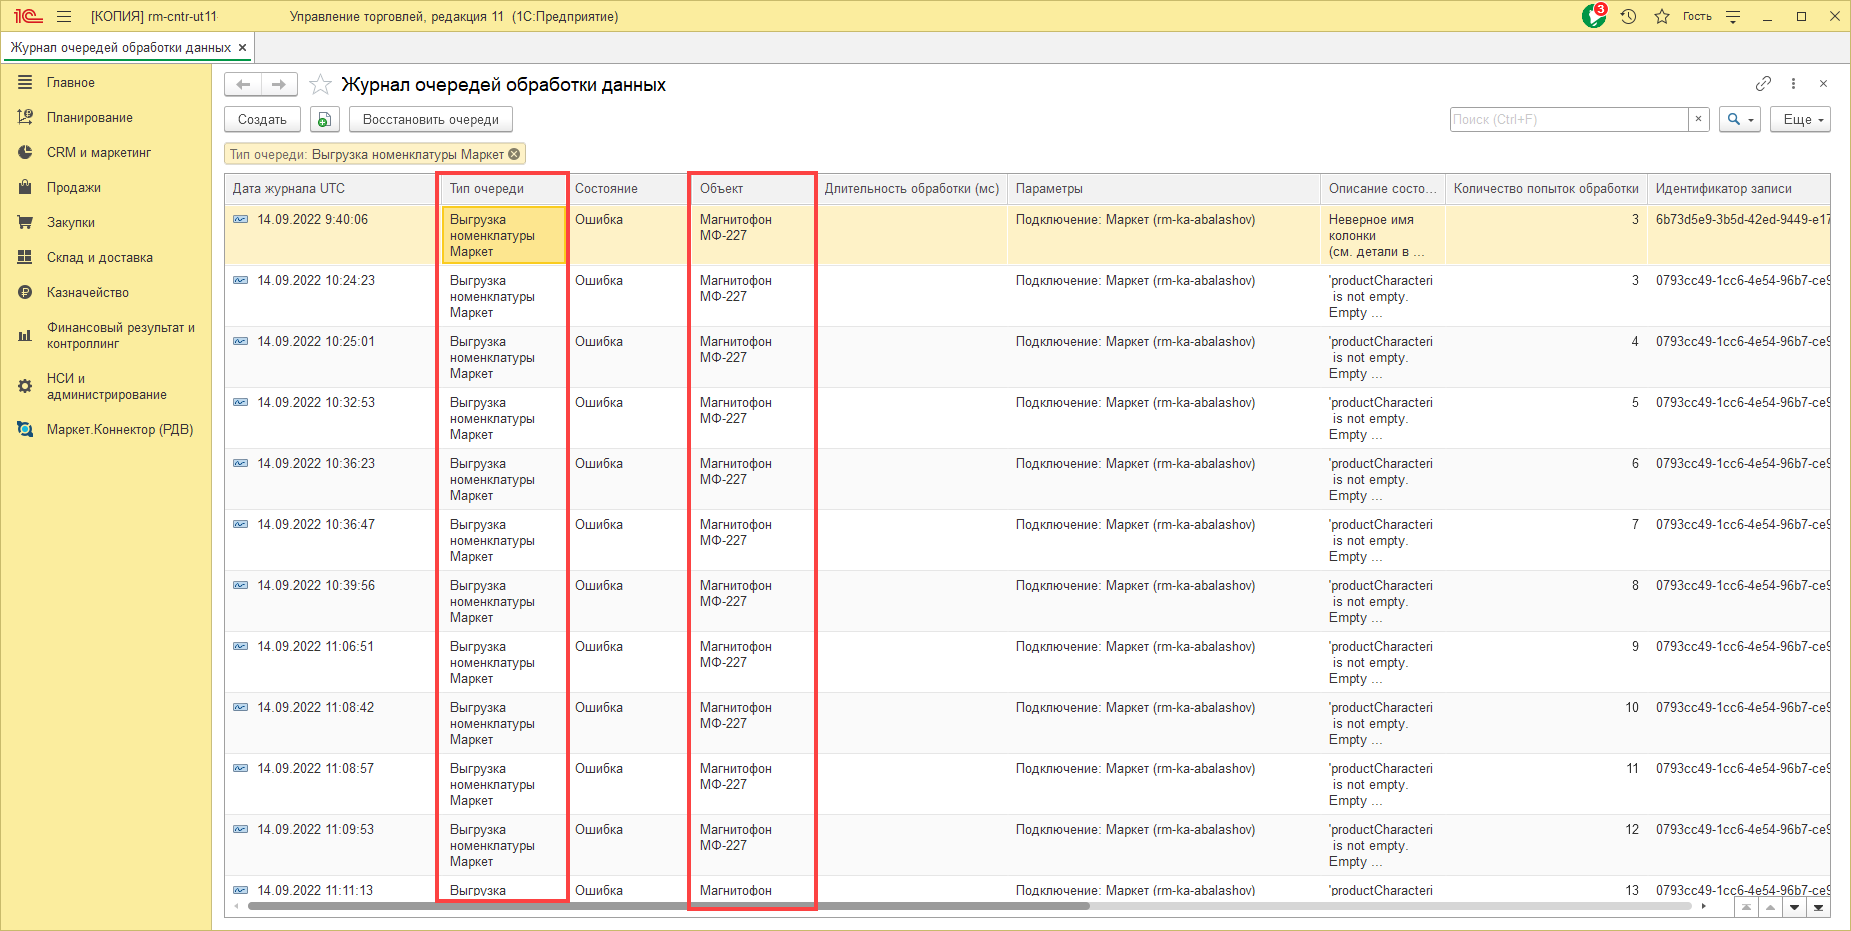
Task: Add journal to favorites with star
Action: [x=320, y=85]
